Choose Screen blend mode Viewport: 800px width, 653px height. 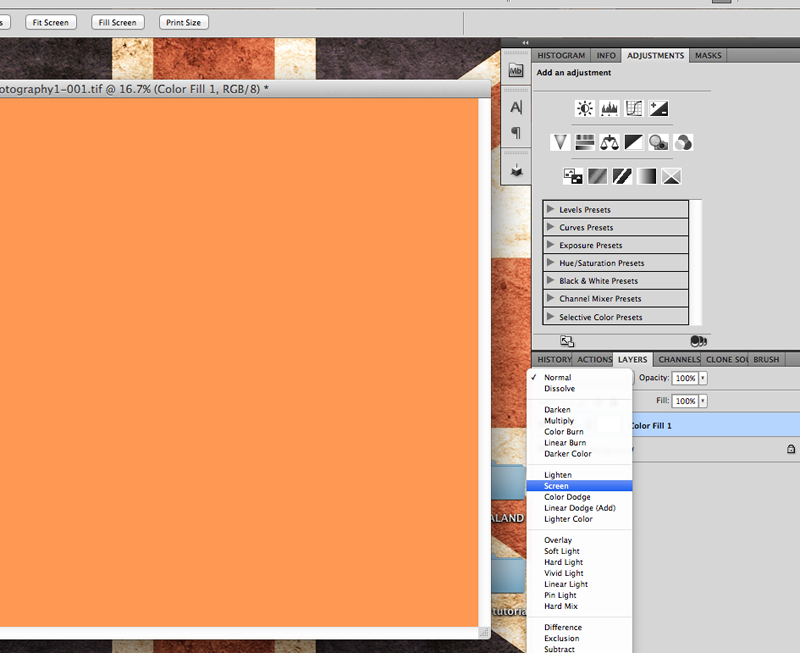point(580,486)
